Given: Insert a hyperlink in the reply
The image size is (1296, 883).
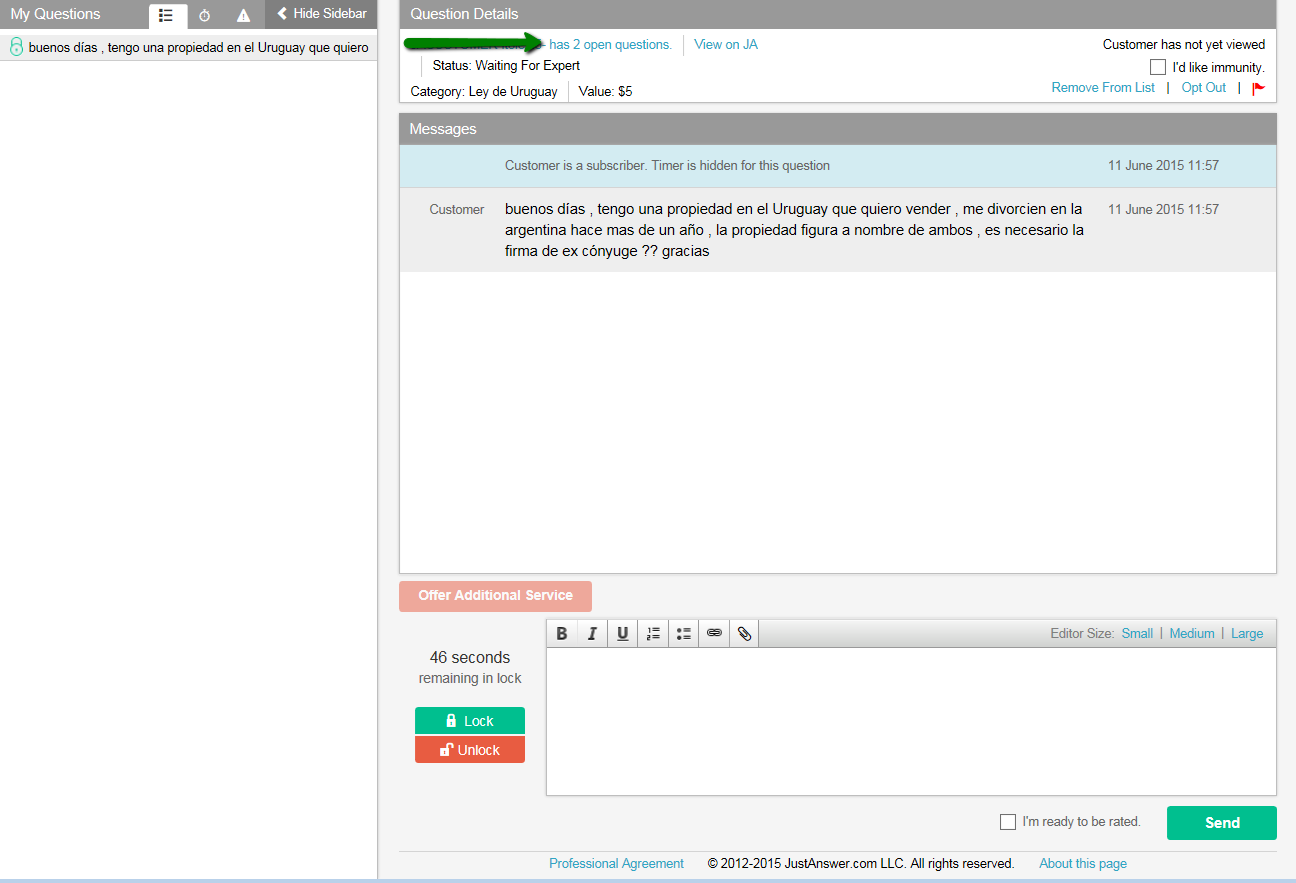Looking at the screenshot, I should (714, 634).
